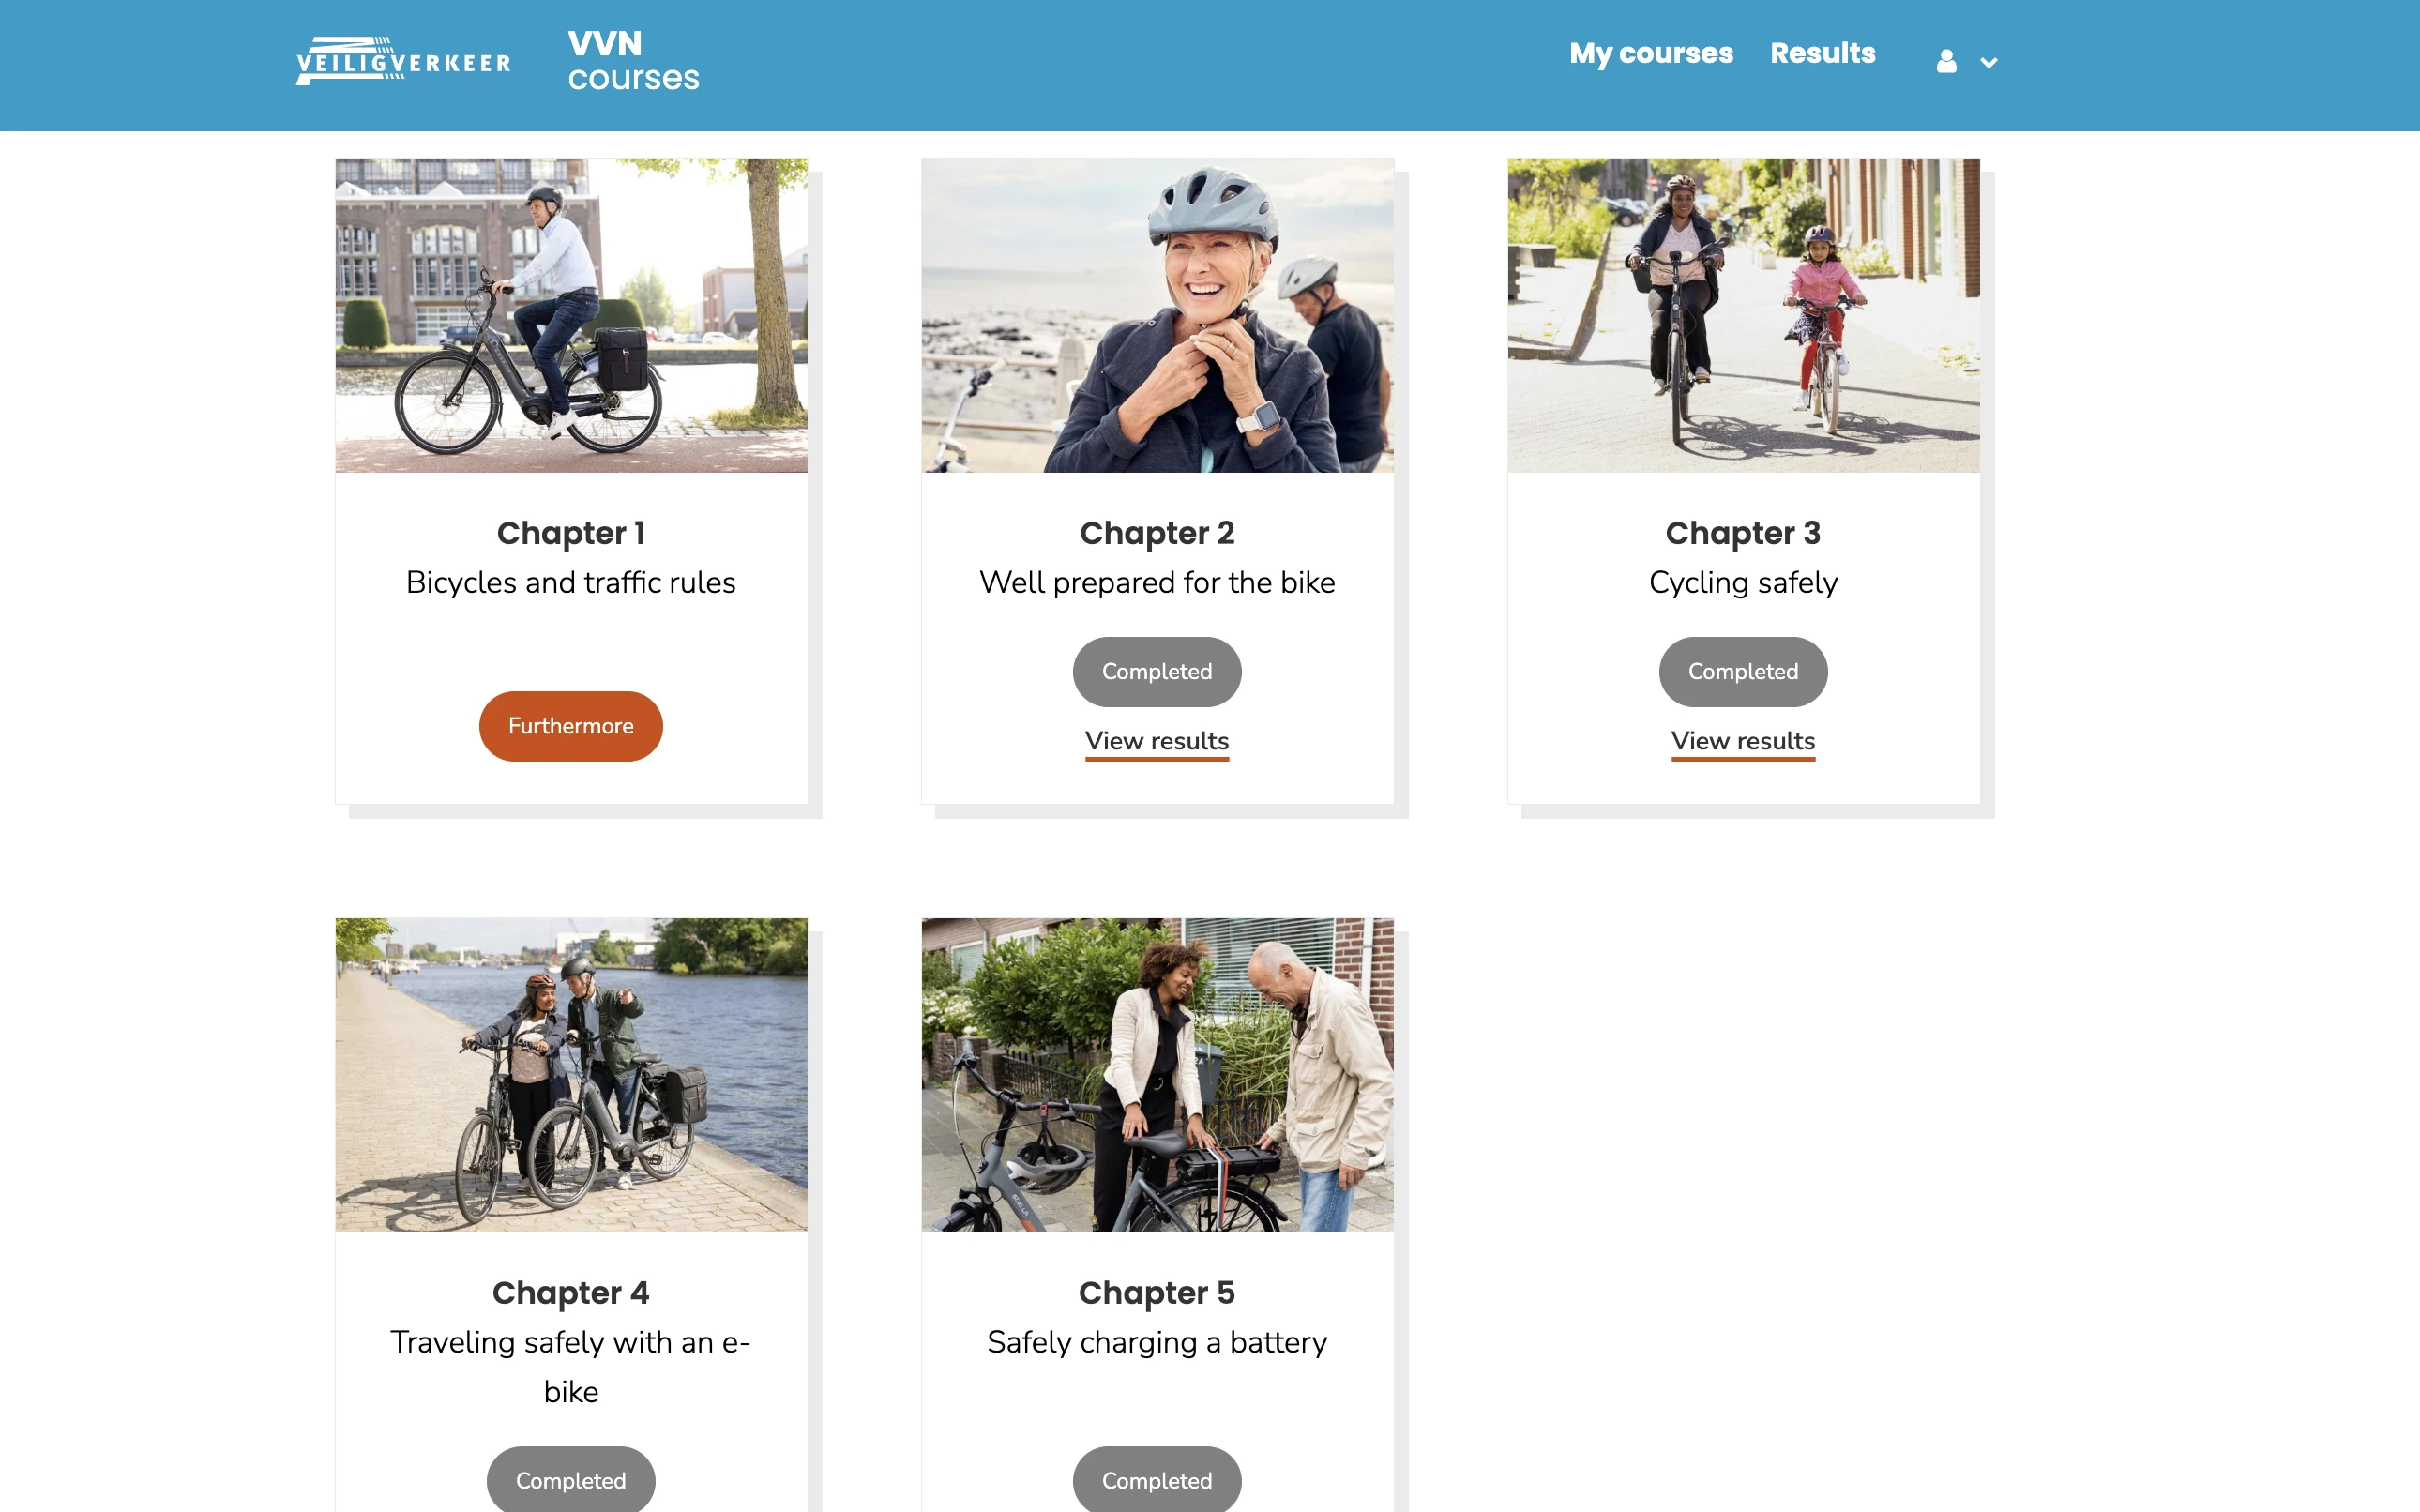Click Completed button under Chapter 3
Screen dimensions: 2420x1512
click(1743, 672)
